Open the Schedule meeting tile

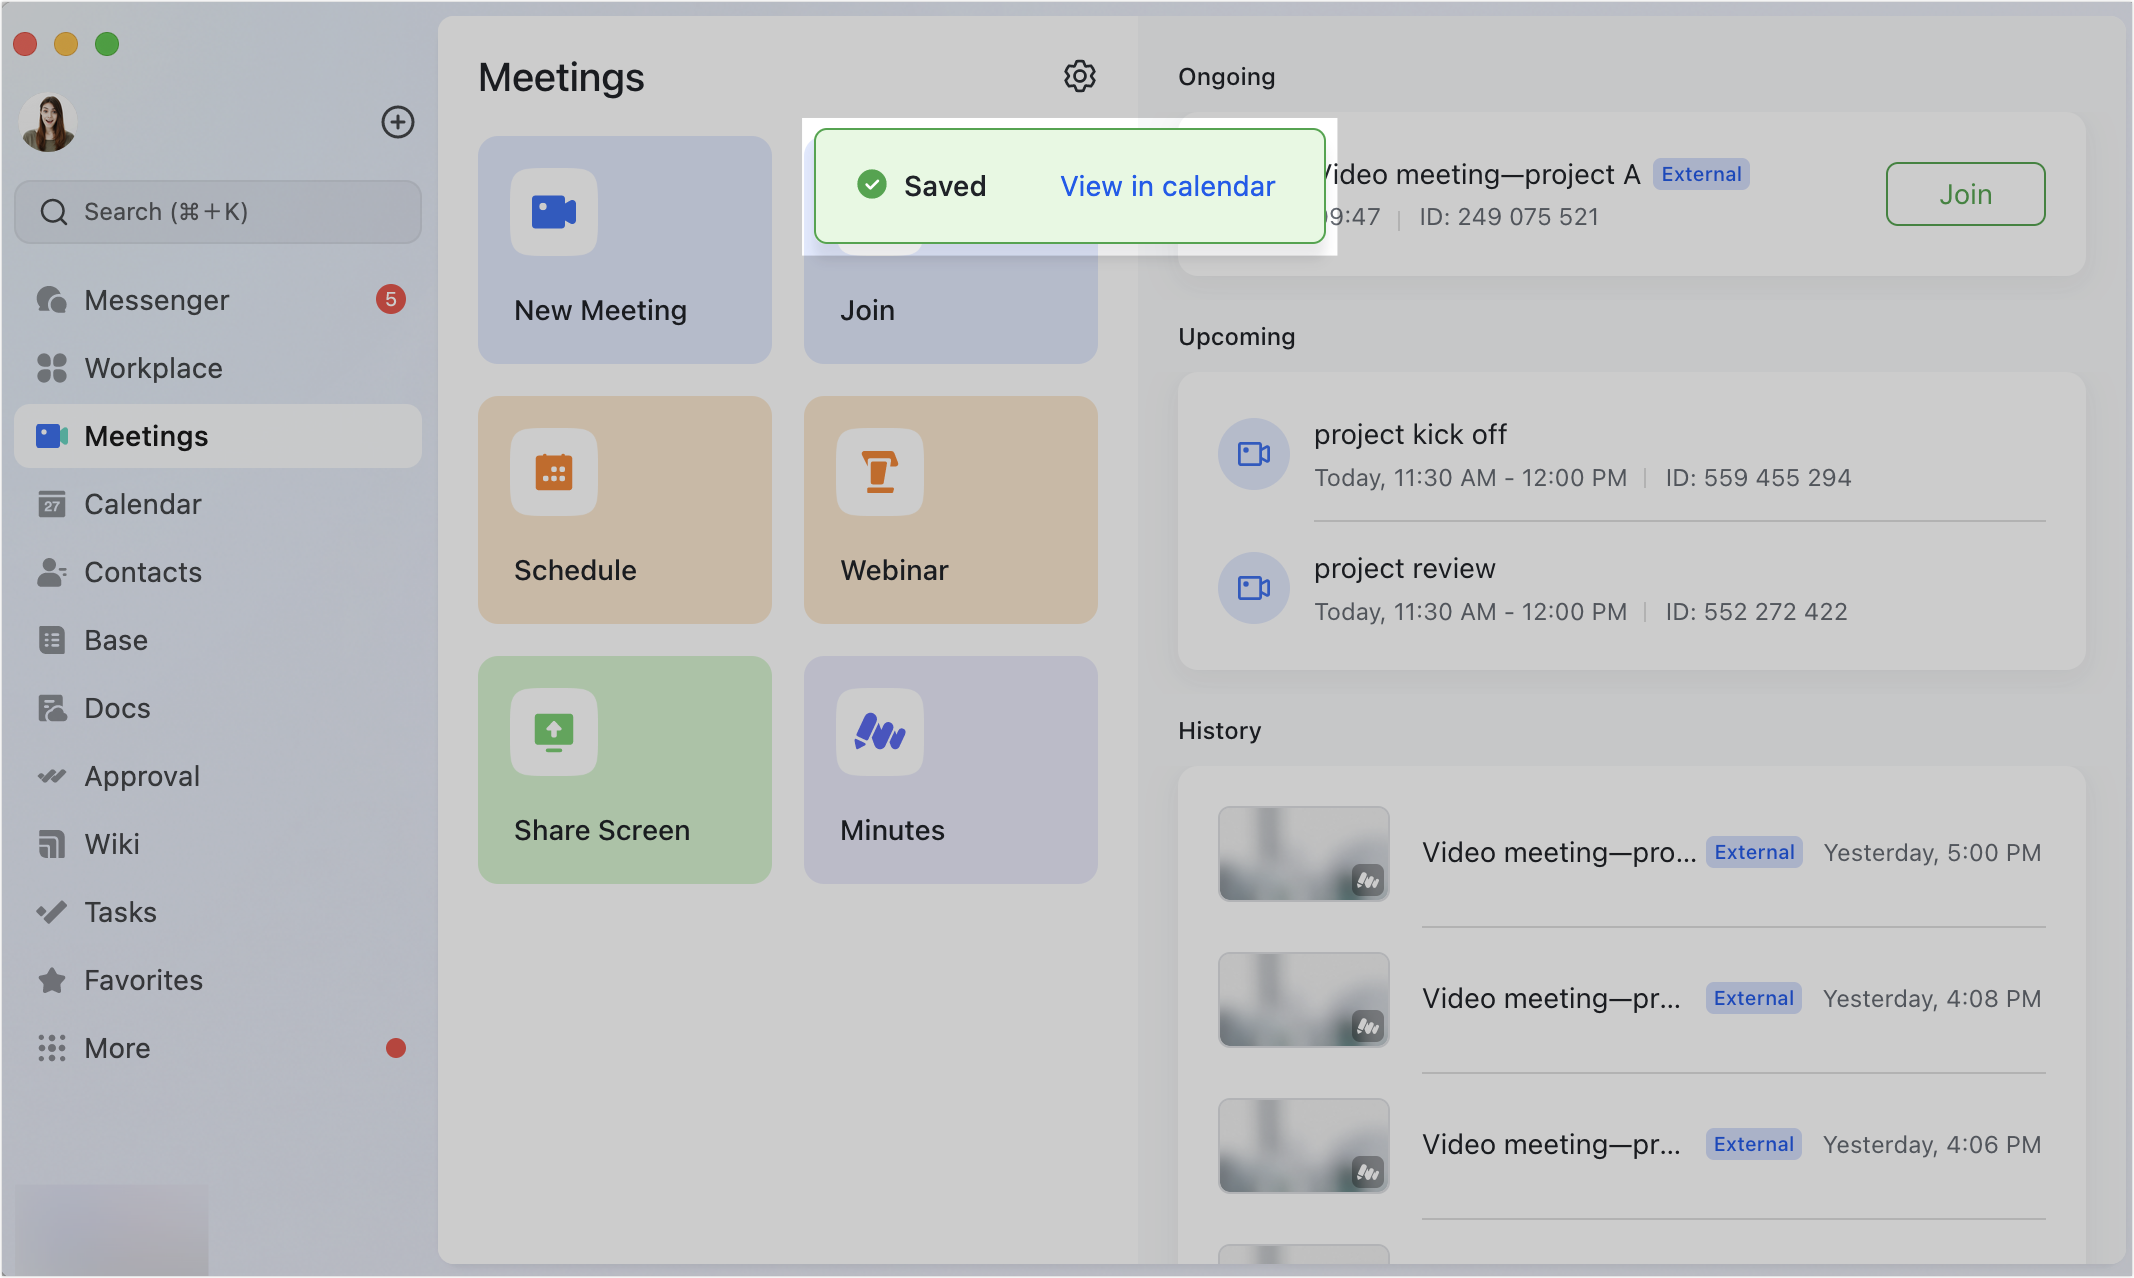(x=624, y=510)
